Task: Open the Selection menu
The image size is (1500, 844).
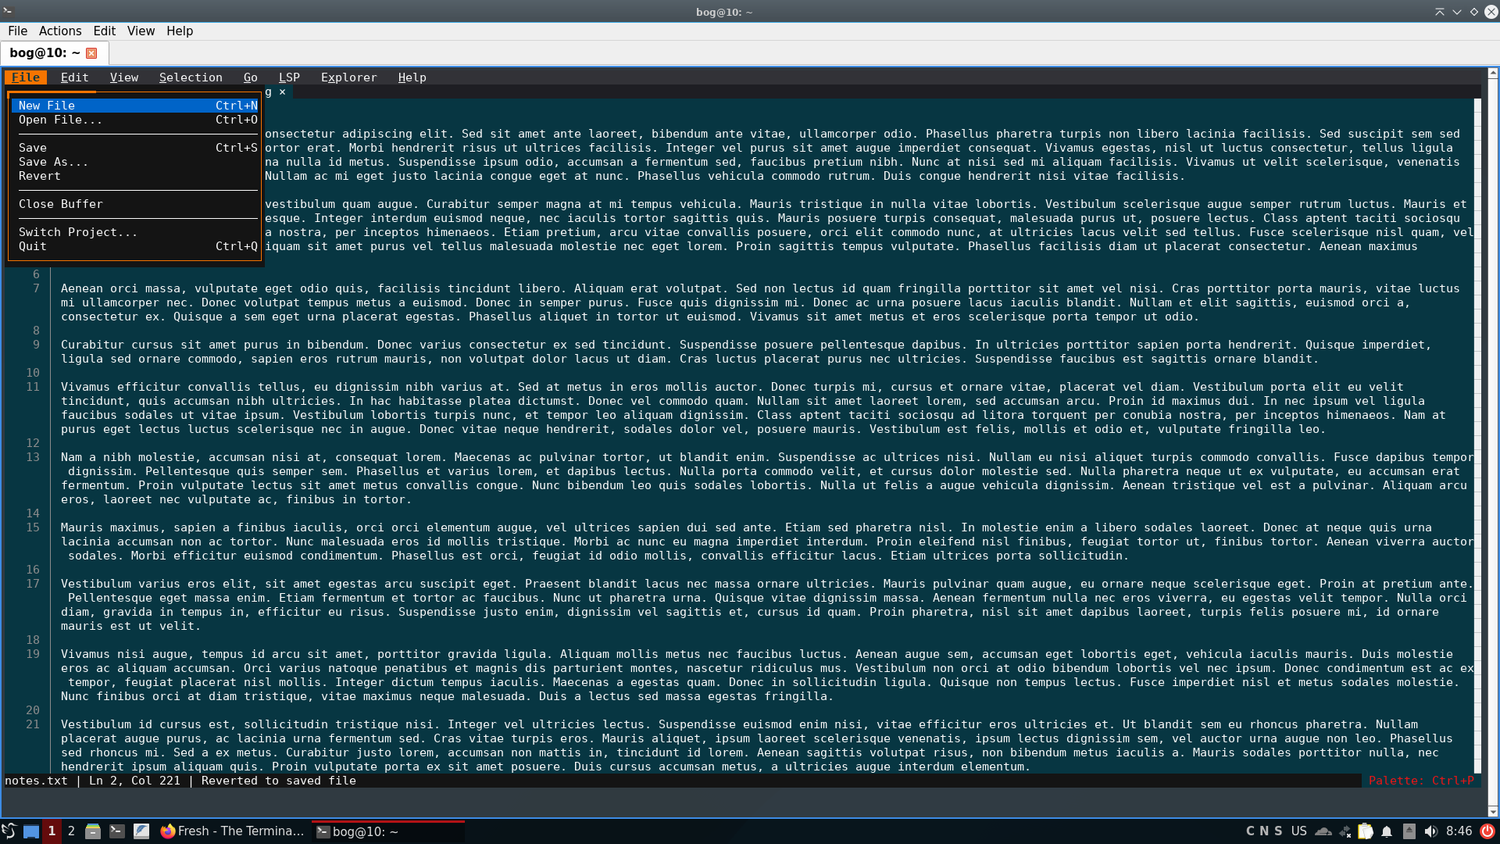Action: tap(190, 77)
